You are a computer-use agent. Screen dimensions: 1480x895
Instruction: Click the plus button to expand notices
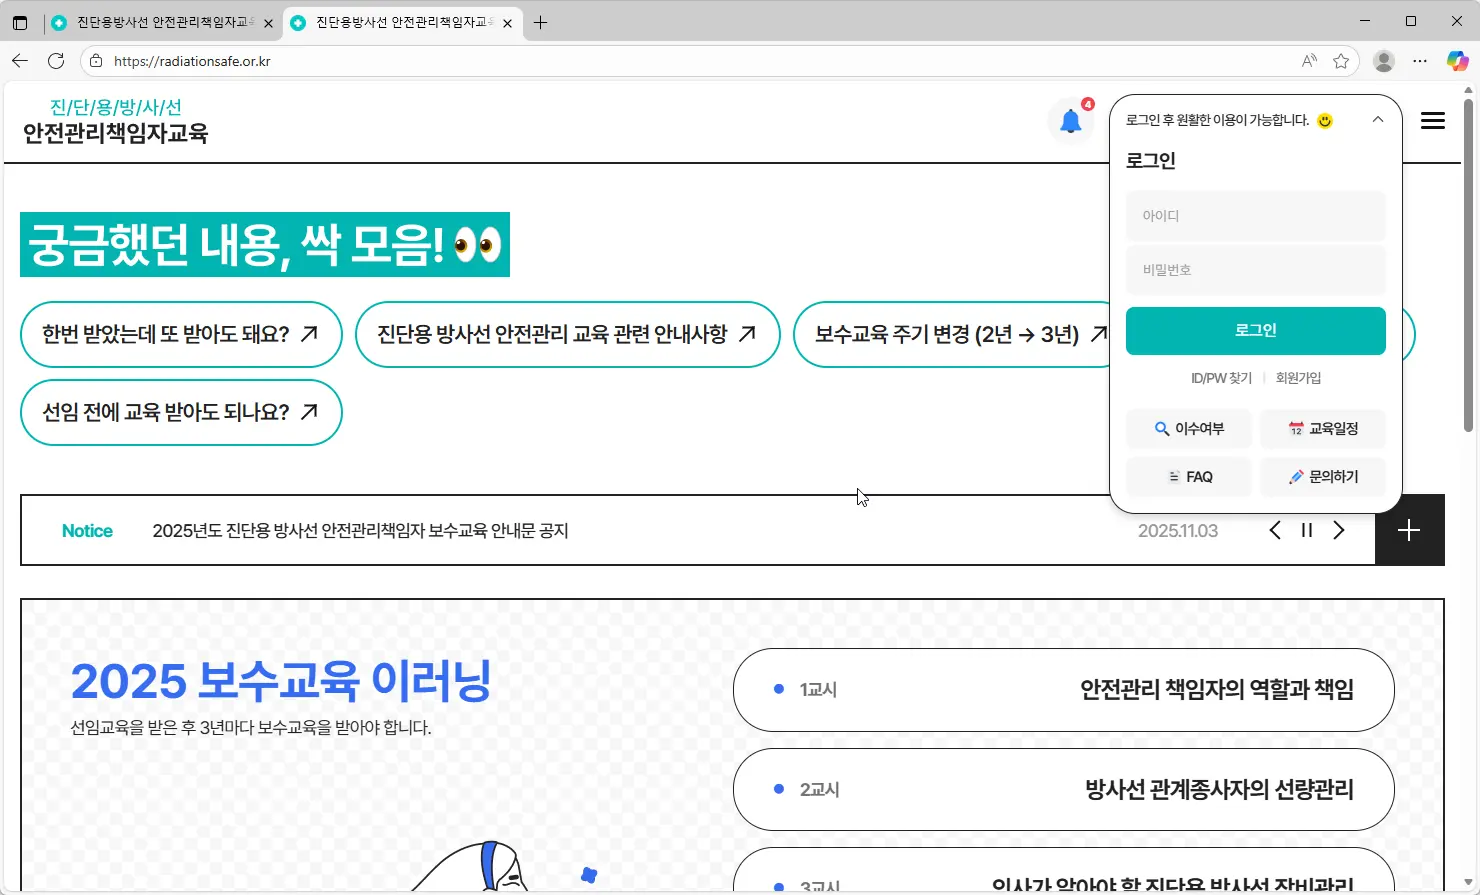coord(1409,530)
